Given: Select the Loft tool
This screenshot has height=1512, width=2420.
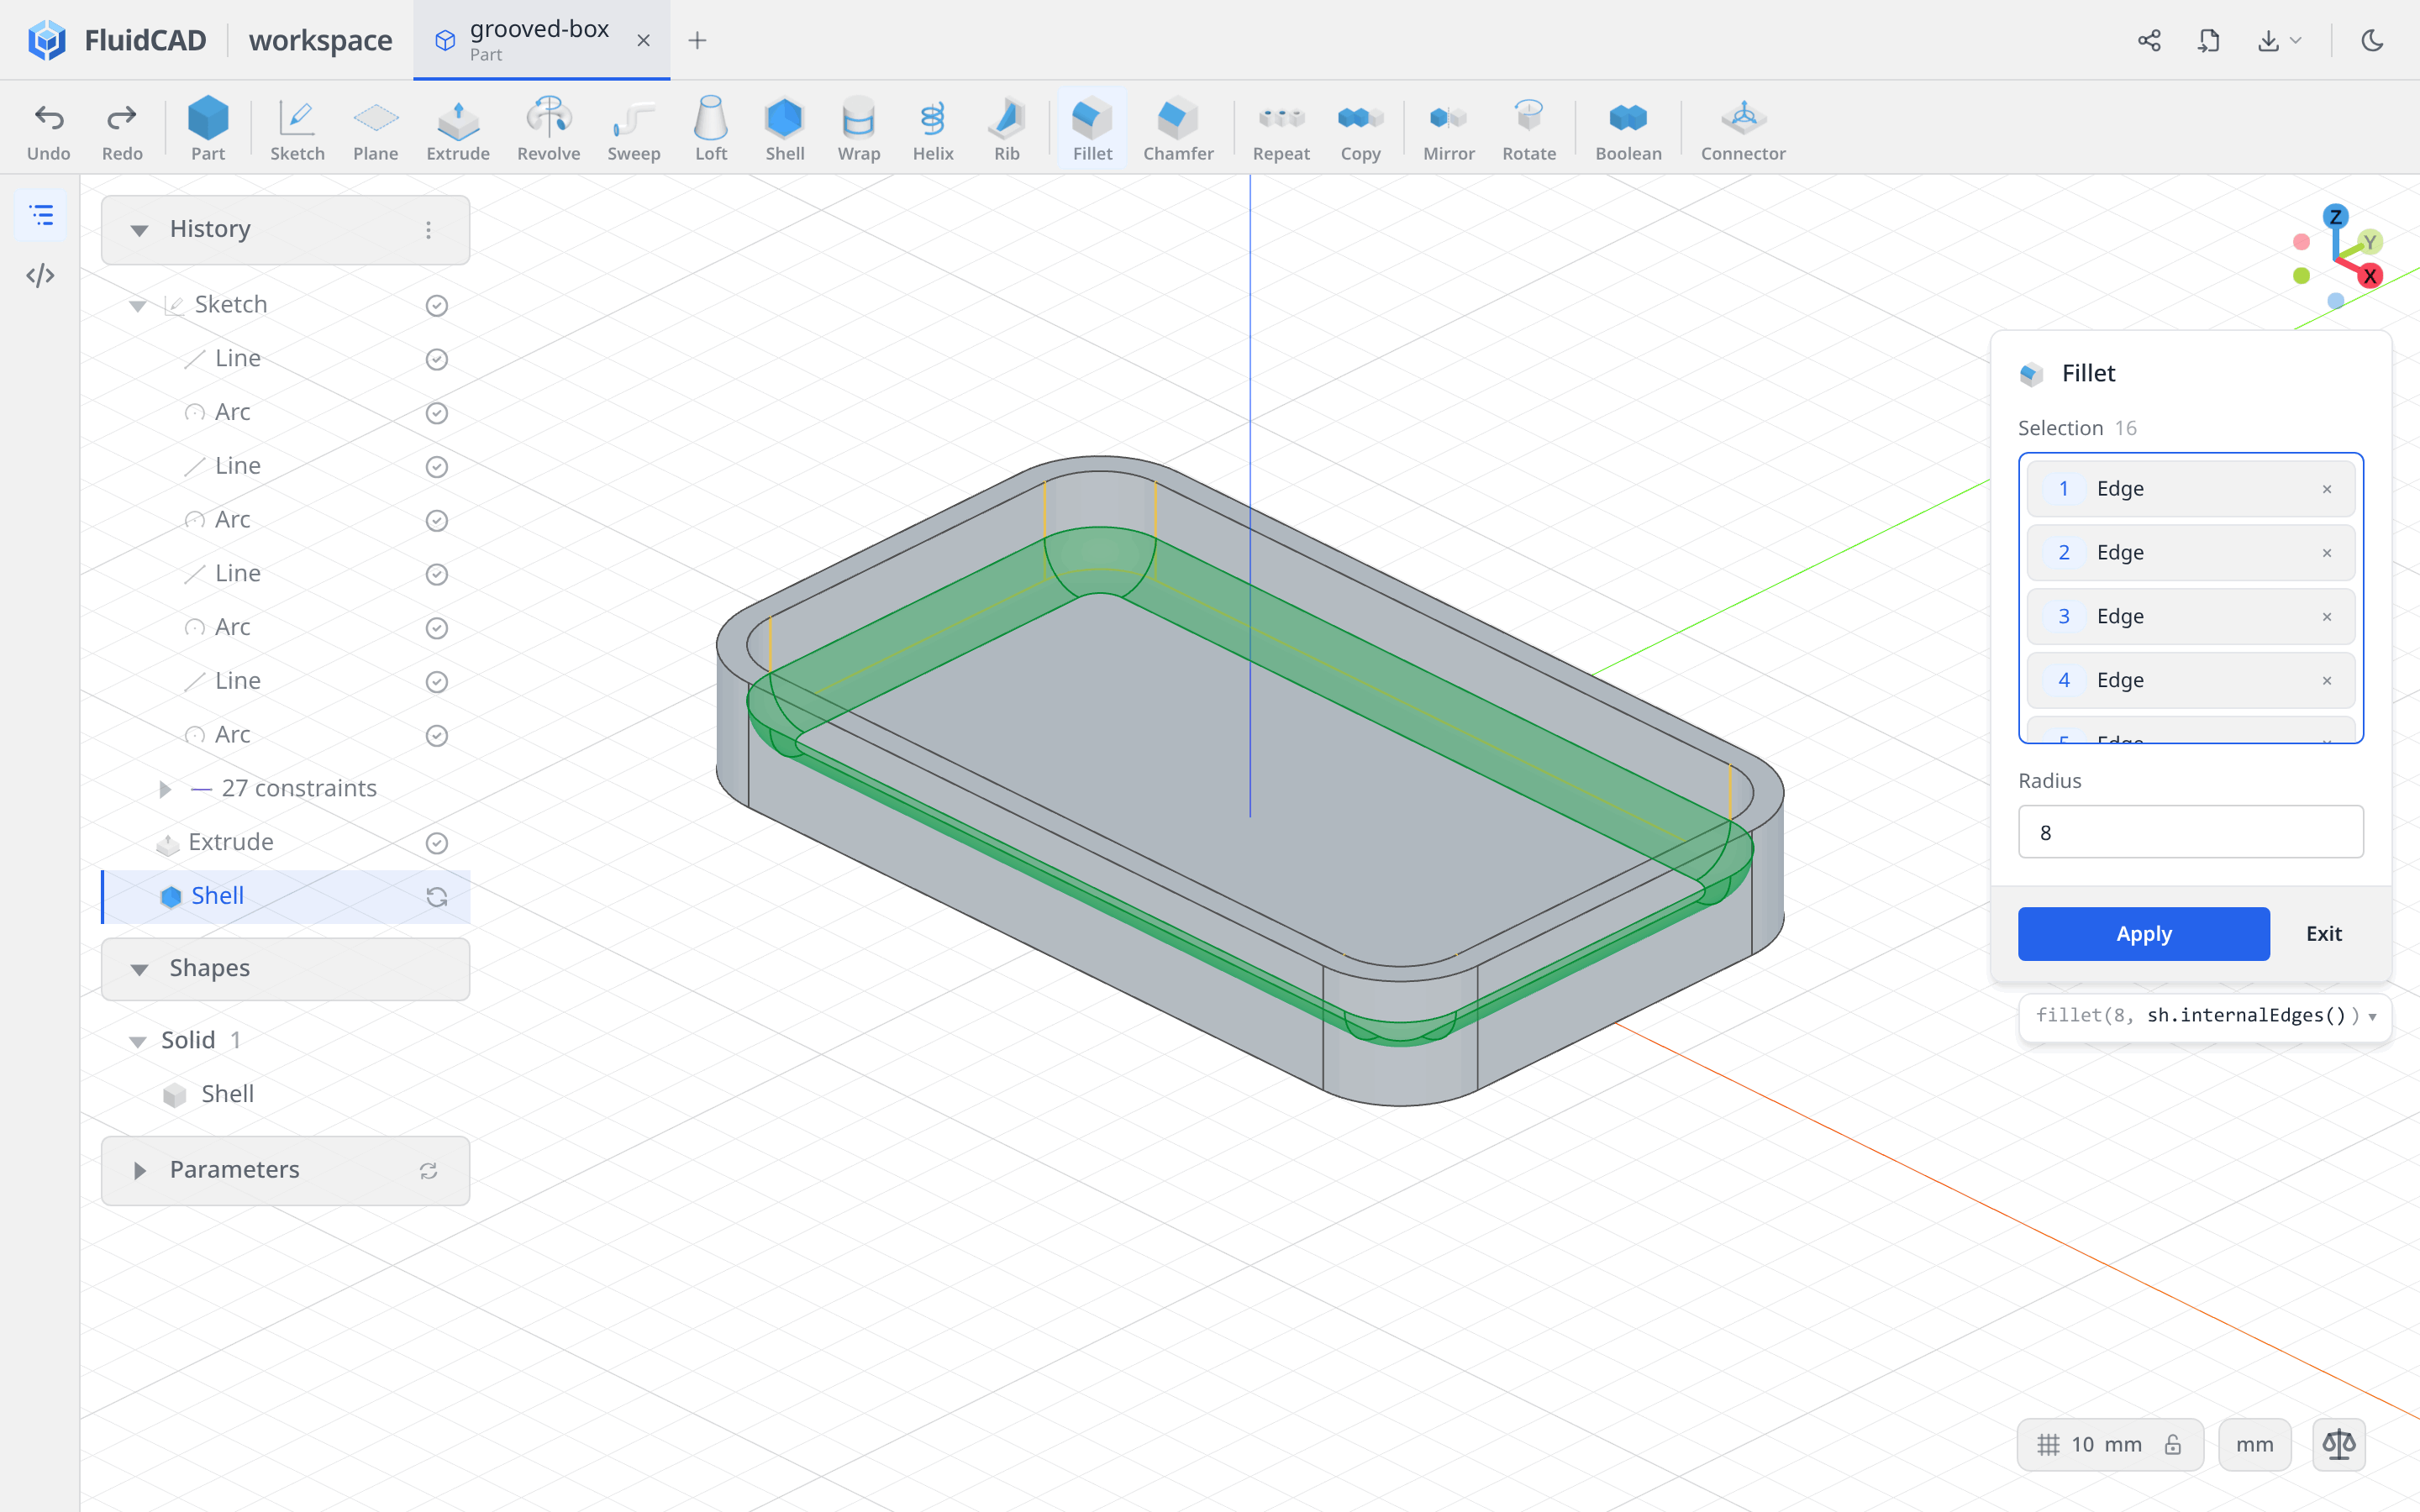Looking at the screenshot, I should click(x=711, y=128).
